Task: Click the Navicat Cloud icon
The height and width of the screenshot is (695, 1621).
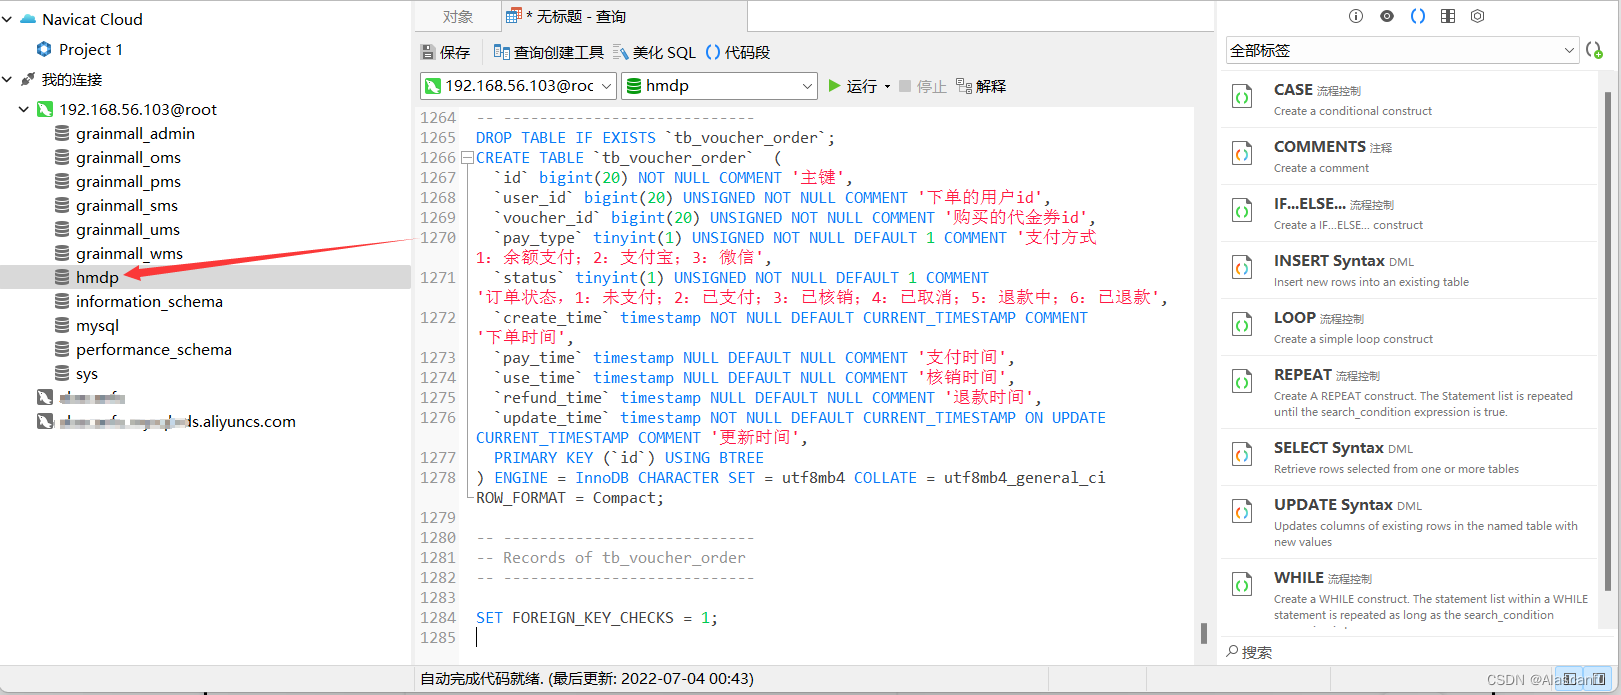Action: tap(28, 19)
